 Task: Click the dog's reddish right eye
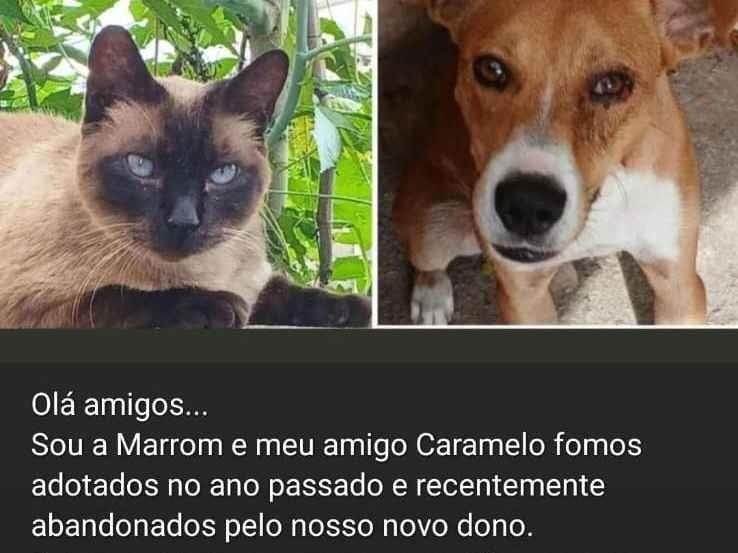(x=611, y=86)
